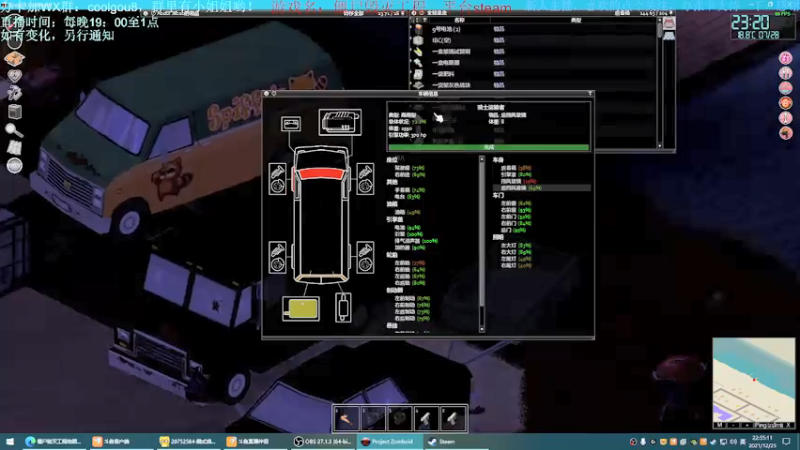This screenshot has width=800, height=450.
Task: Click the green progress bar in vehicle info
Action: [x=489, y=147]
